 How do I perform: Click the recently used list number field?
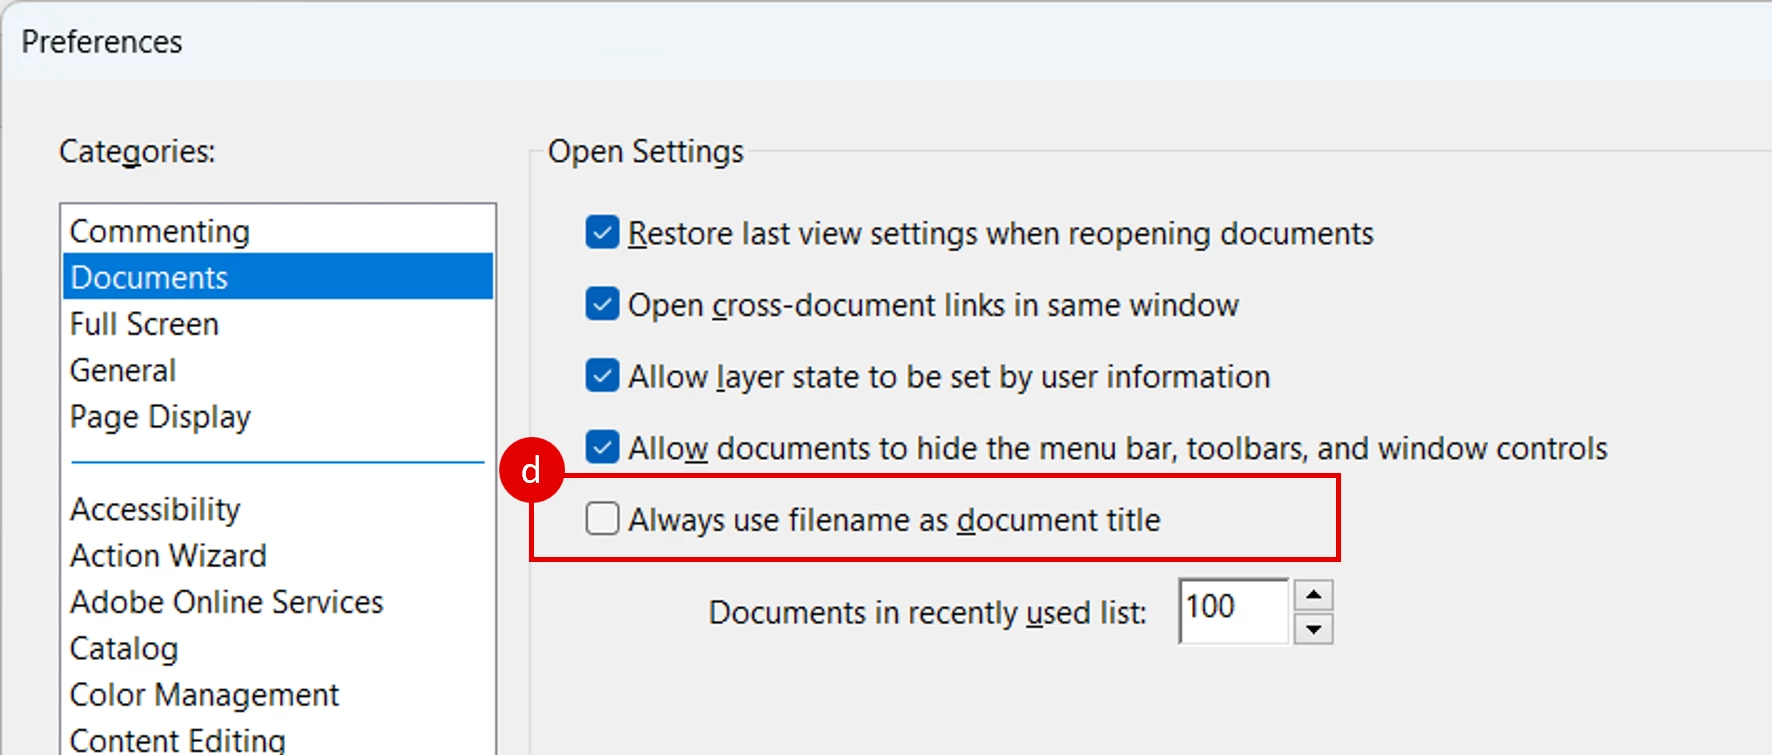point(1234,611)
